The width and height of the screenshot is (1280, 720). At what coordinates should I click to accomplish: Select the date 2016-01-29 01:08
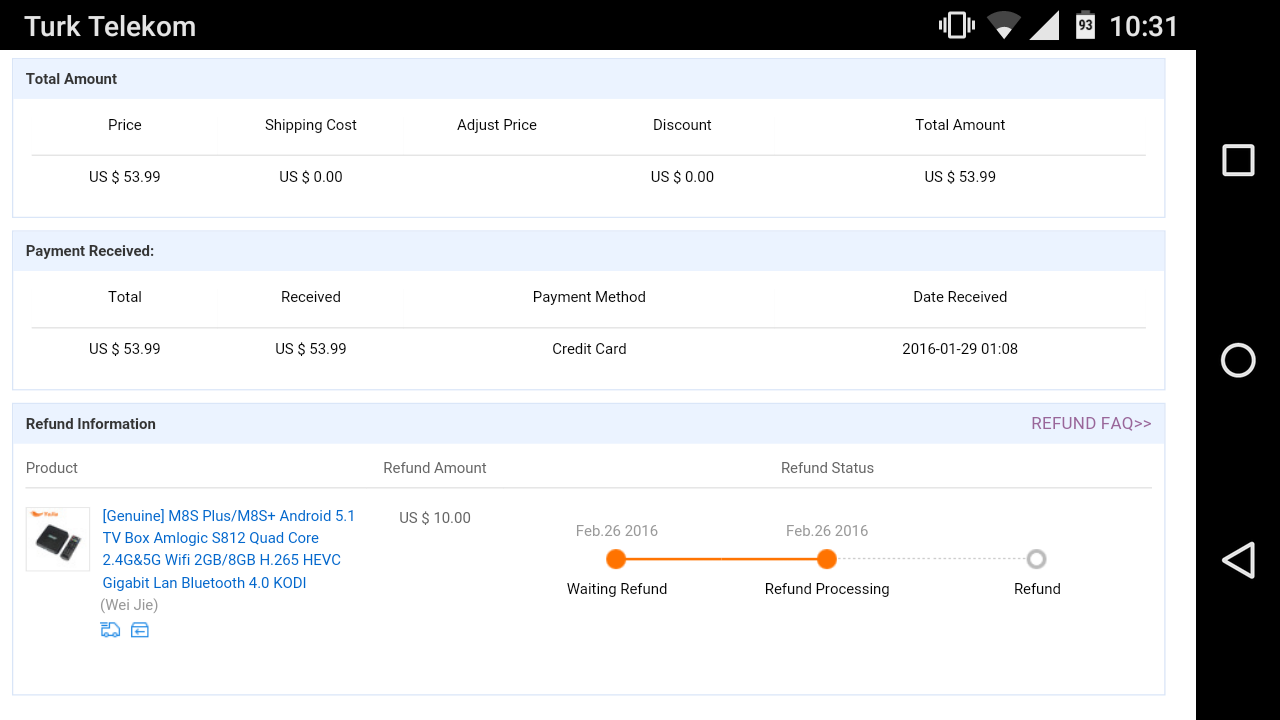(960, 349)
